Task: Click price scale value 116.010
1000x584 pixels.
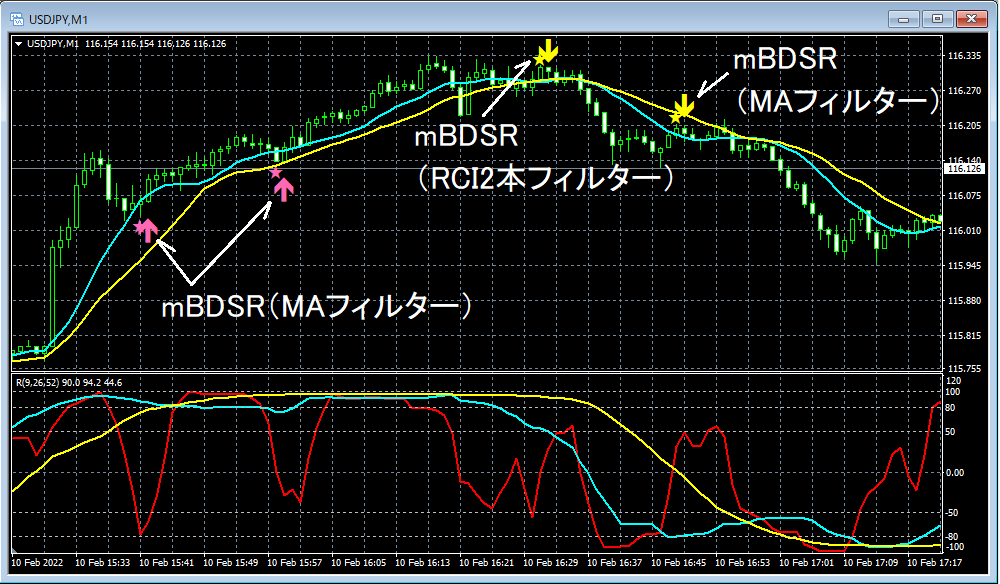Action: (964, 231)
